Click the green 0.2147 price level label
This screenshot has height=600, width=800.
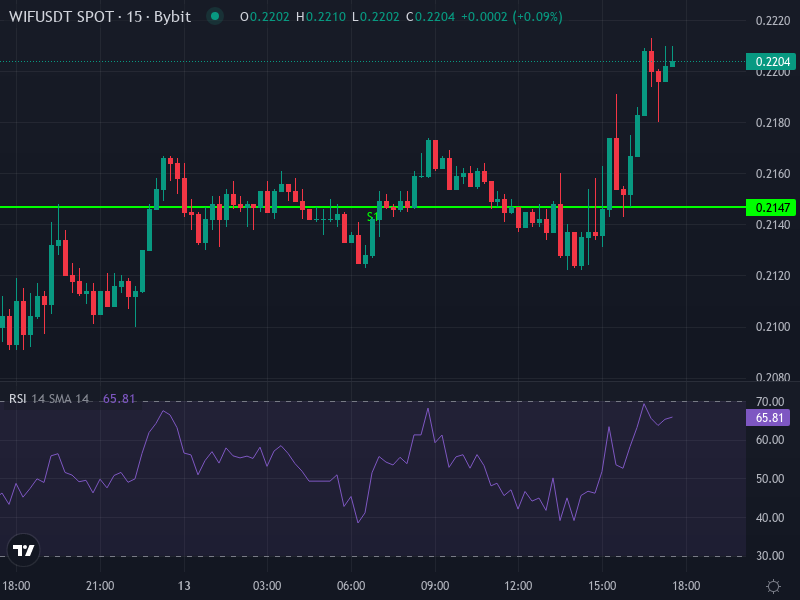[771, 206]
